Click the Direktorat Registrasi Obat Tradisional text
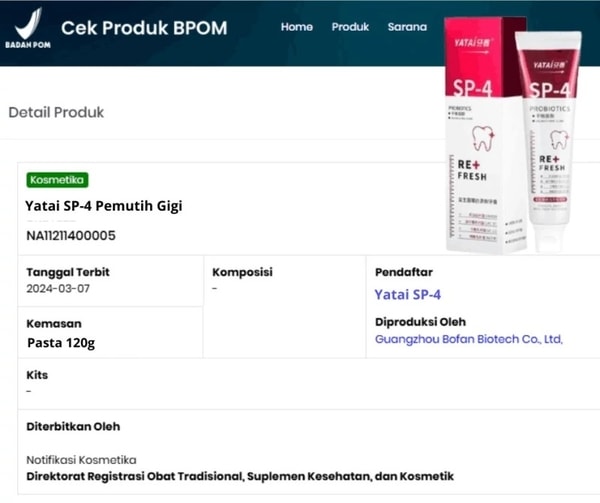This screenshot has height=503, width=600. [240, 476]
